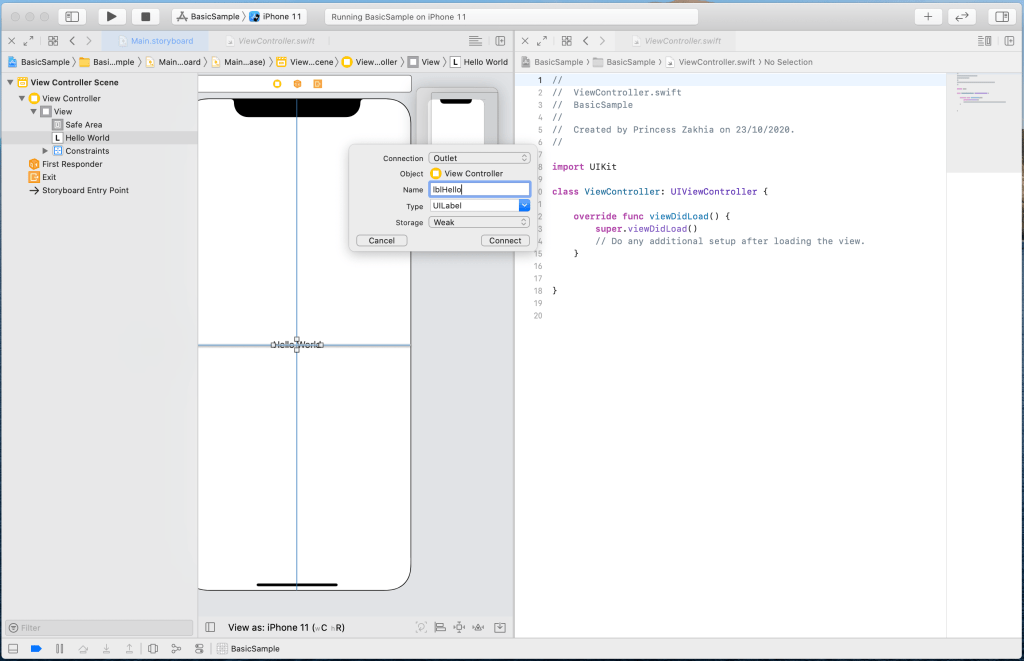Screen dimensions: 1024x661
Task: Click the Pause execution icon in debug bar
Action: (x=60, y=649)
